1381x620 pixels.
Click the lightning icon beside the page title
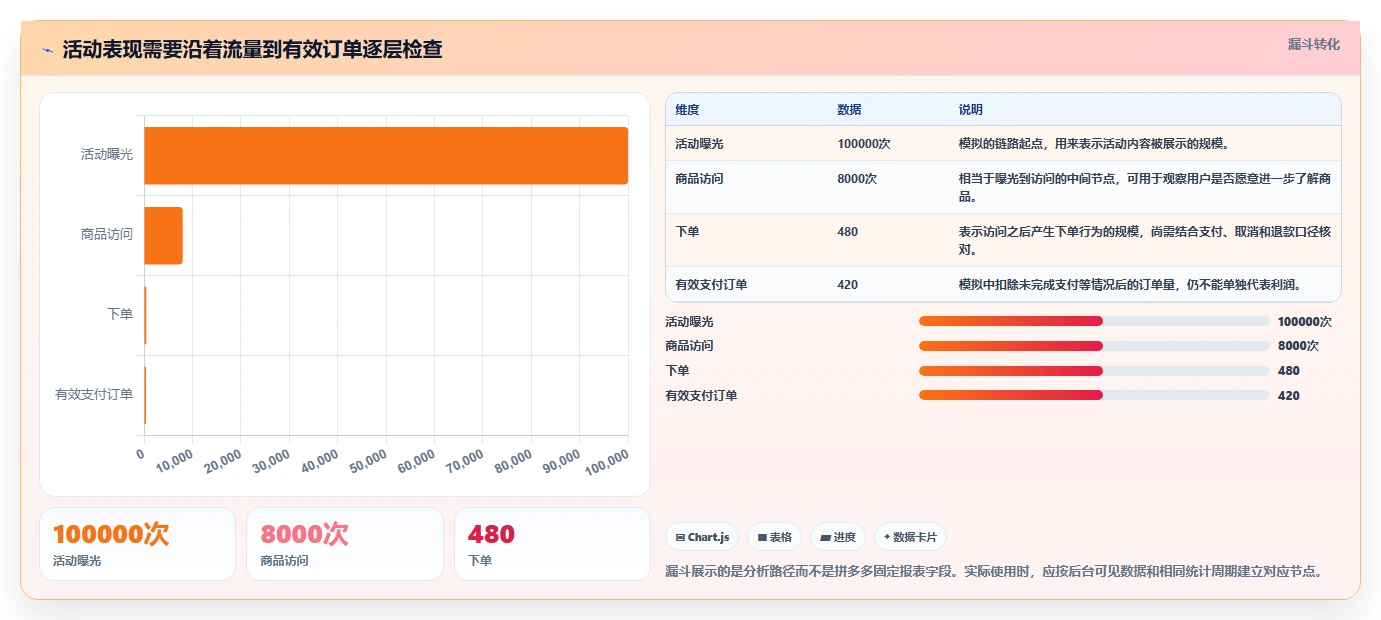click(x=47, y=50)
